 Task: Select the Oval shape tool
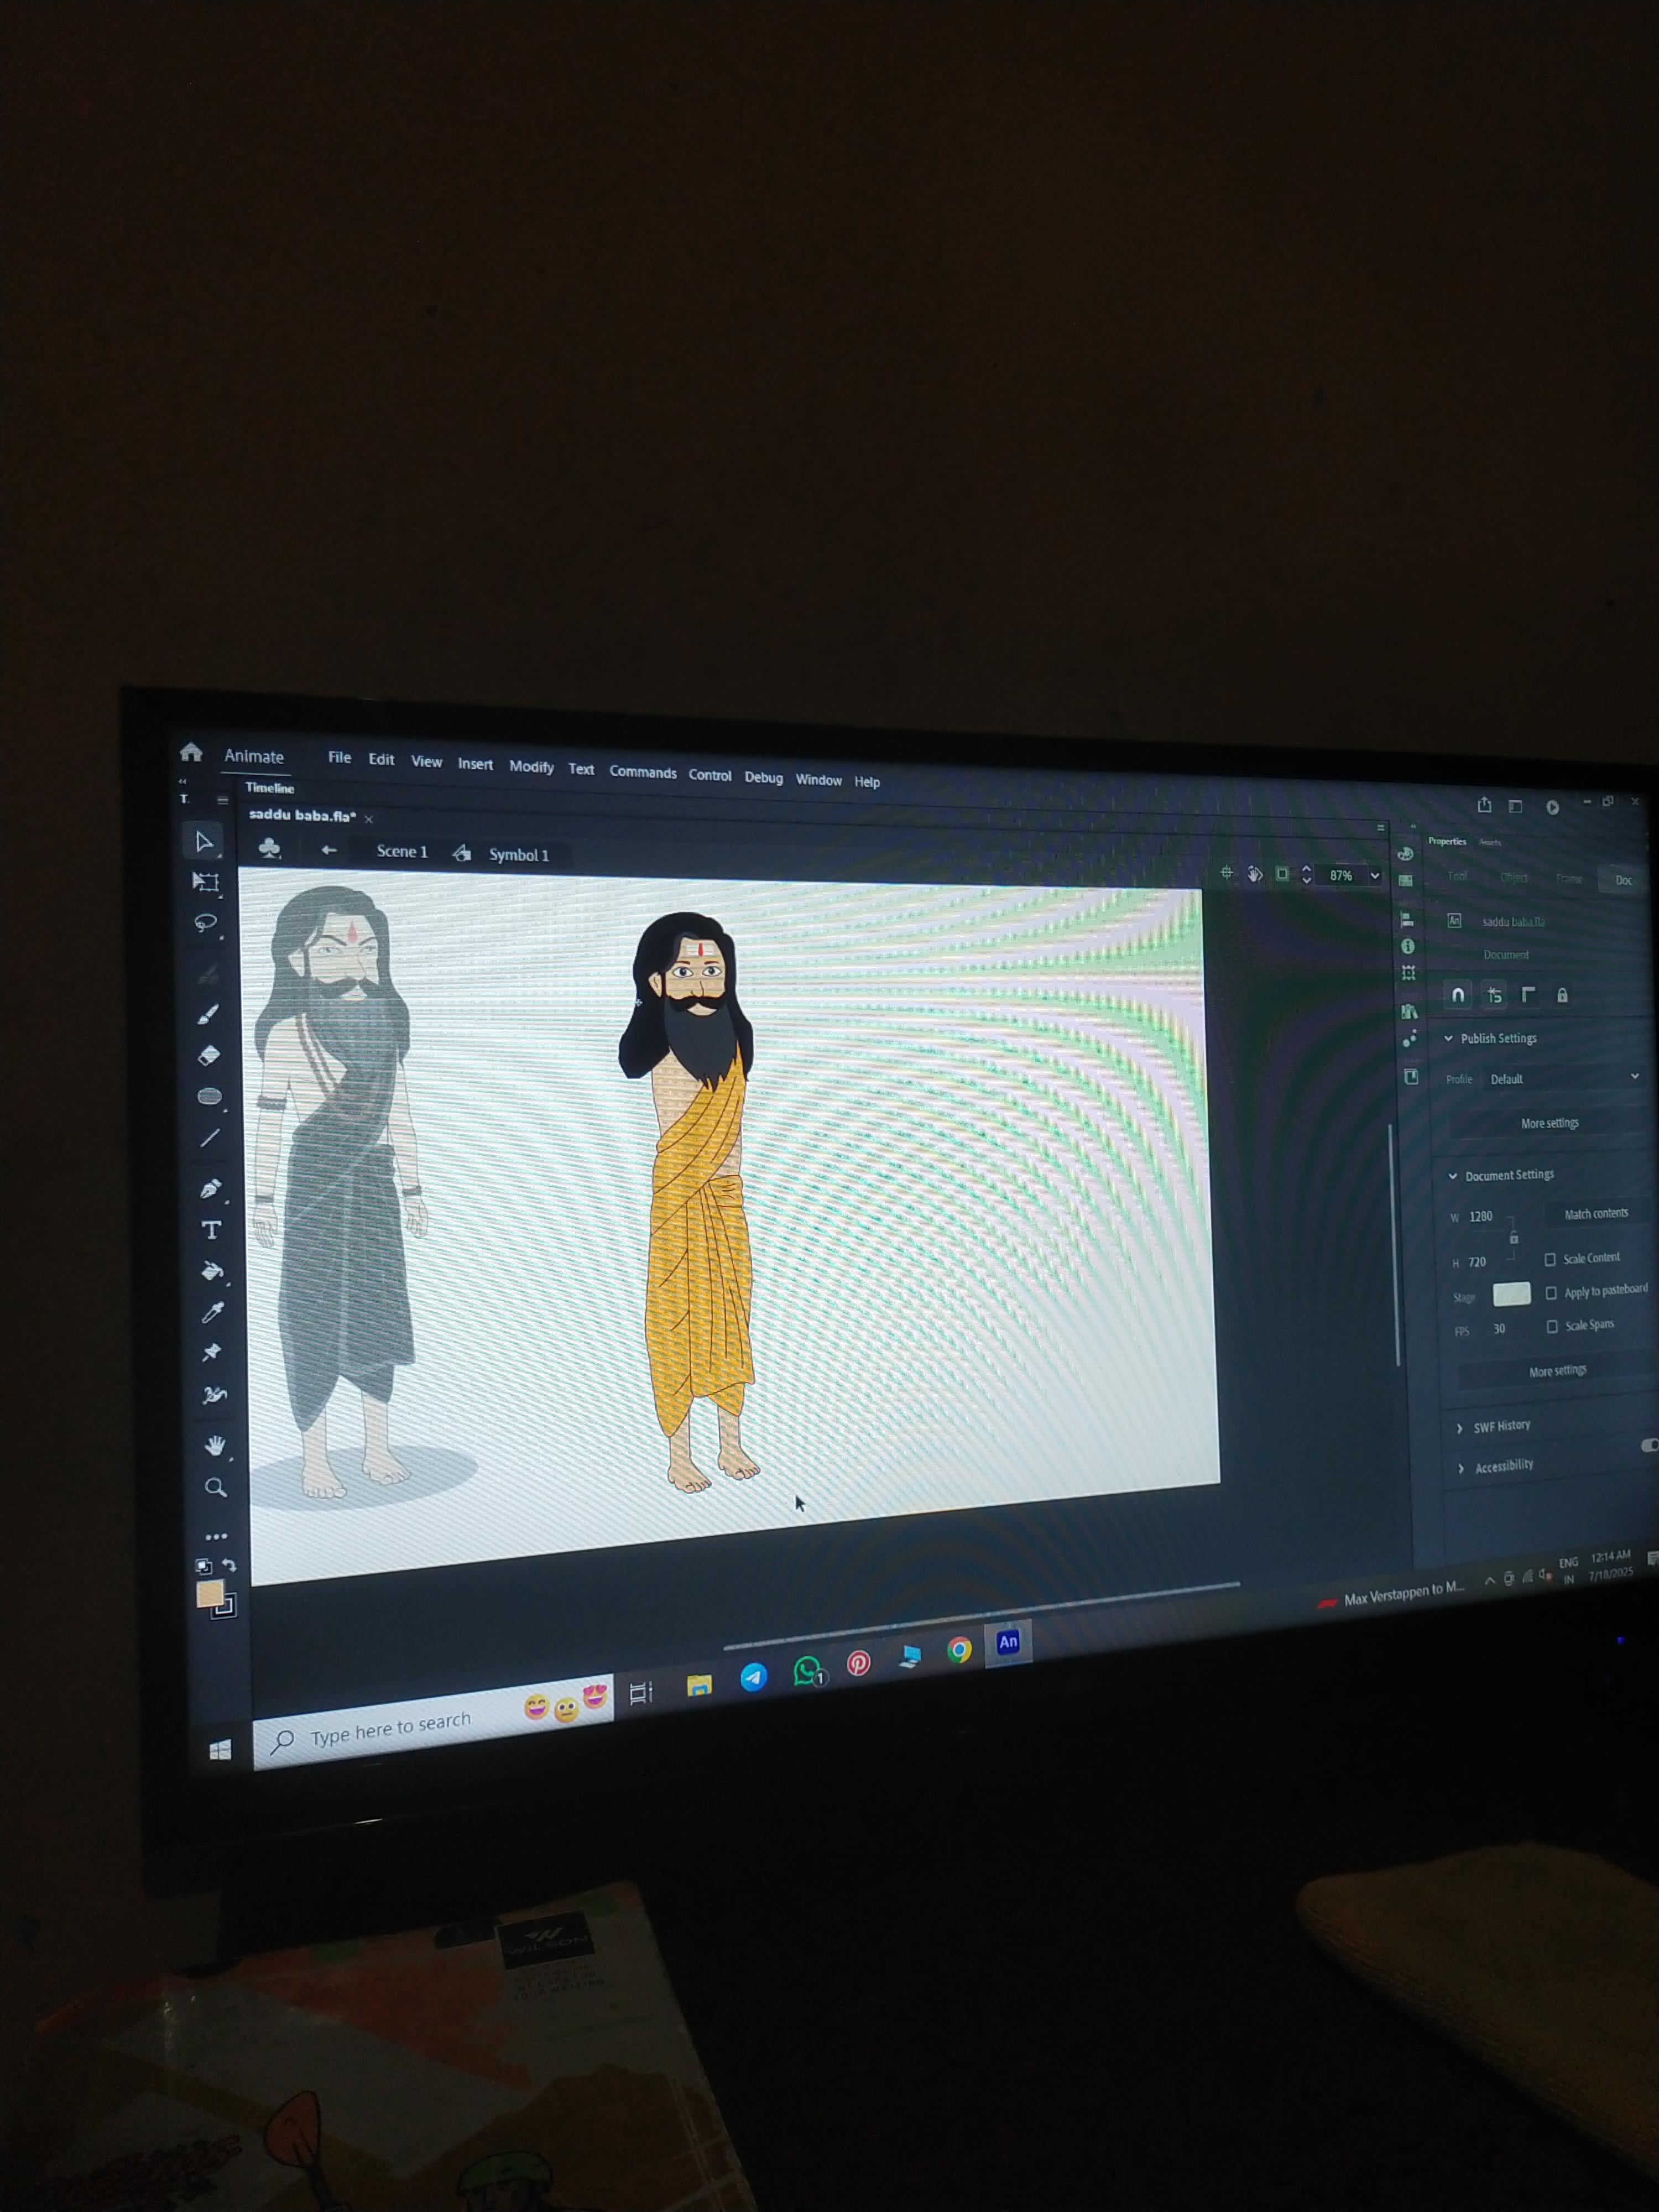tap(209, 1096)
